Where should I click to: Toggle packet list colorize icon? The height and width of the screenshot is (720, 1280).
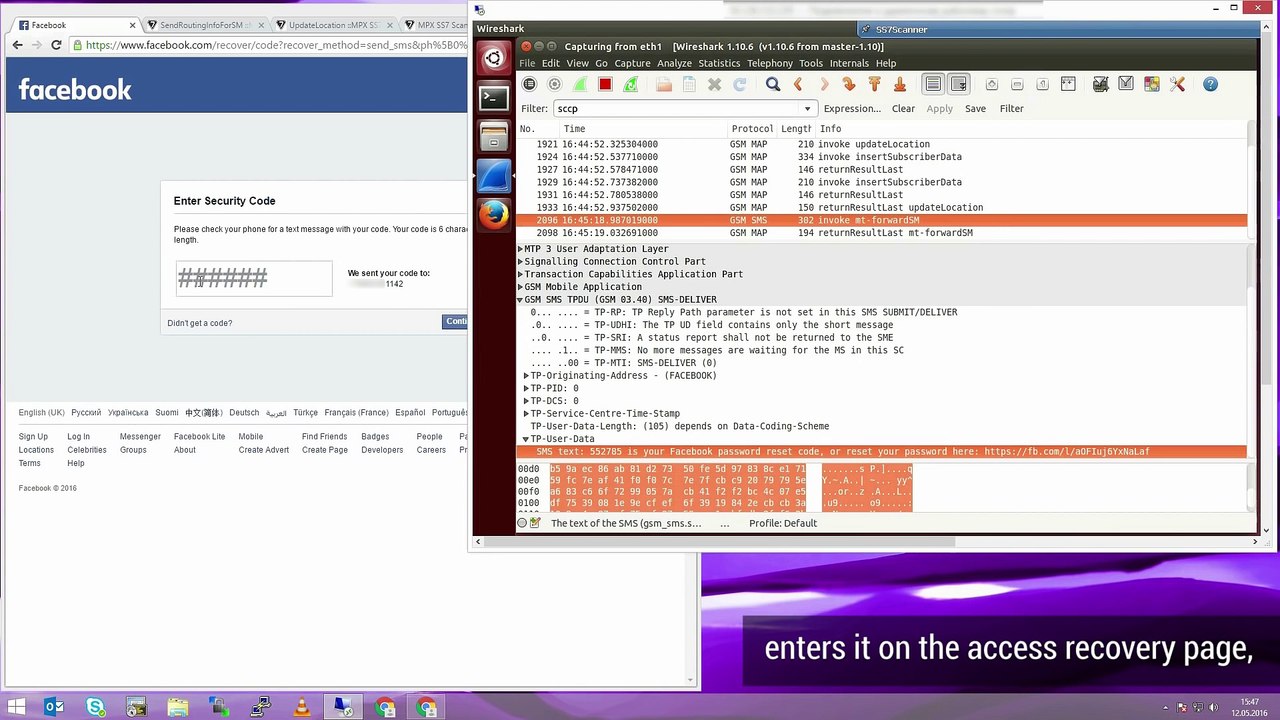pos(933,85)
